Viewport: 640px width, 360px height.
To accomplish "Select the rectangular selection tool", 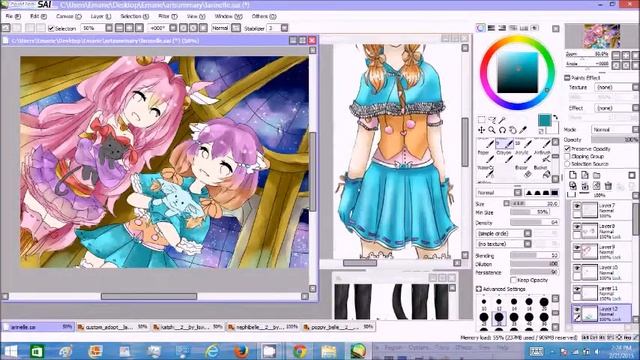I will click(482, 120).
